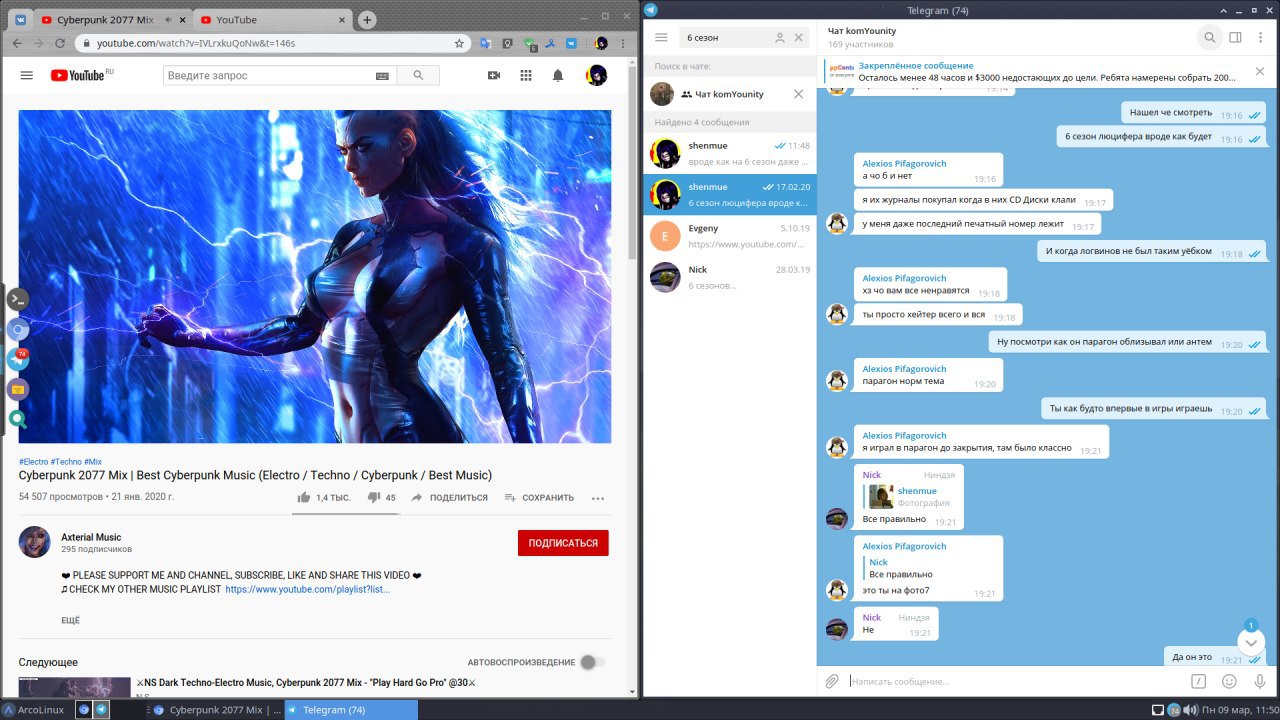Focus the YouTube search field
This screenshot has width=1280, height=720.
tap(266, 75)
